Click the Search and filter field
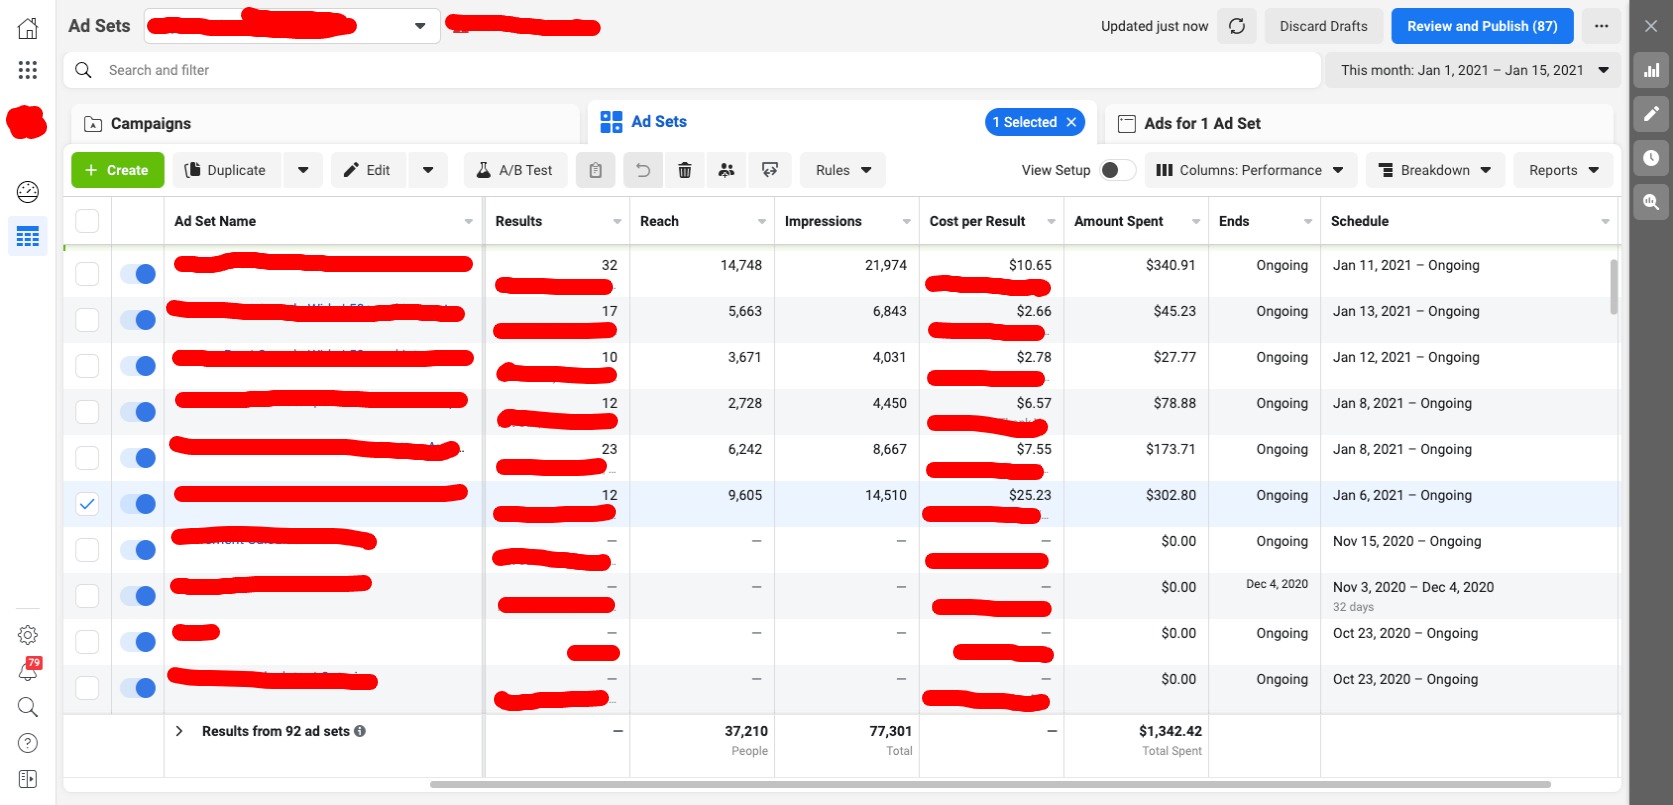The width and height of the screenshot is (1673, 805). point(690,70)
